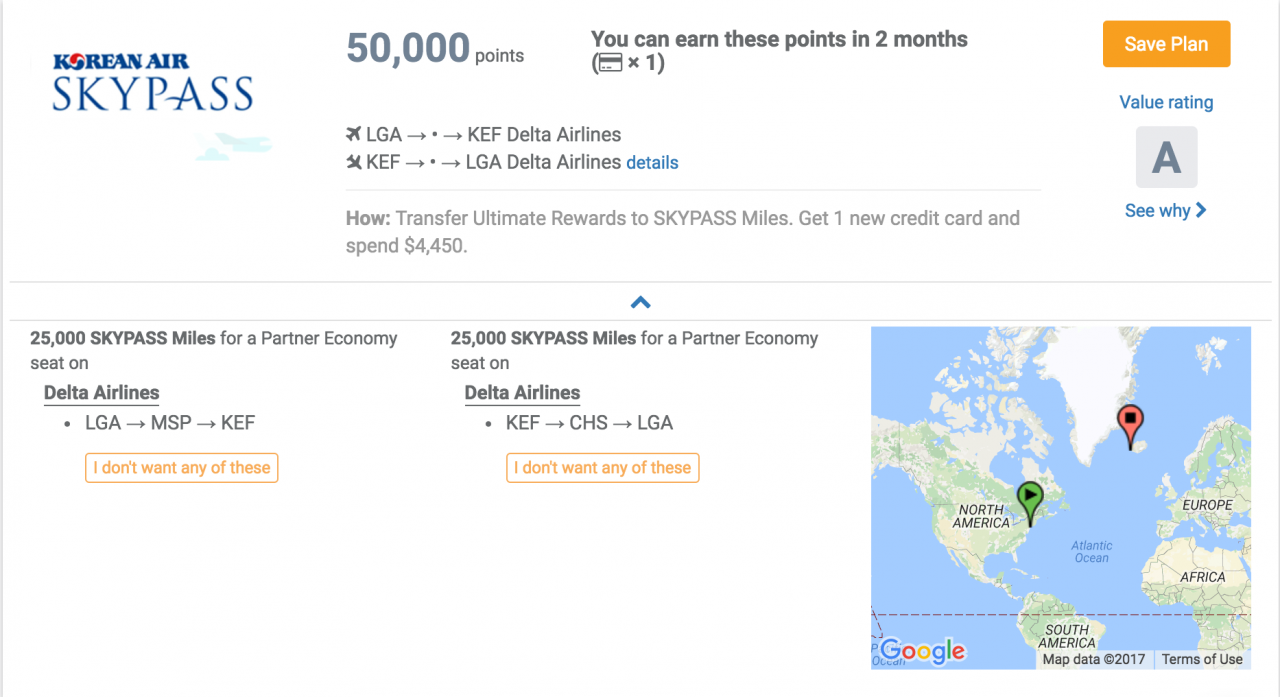Viewport: 1280px width, 697px height.
Task: Click the Save Plan button
Action: click(1166, 44)
